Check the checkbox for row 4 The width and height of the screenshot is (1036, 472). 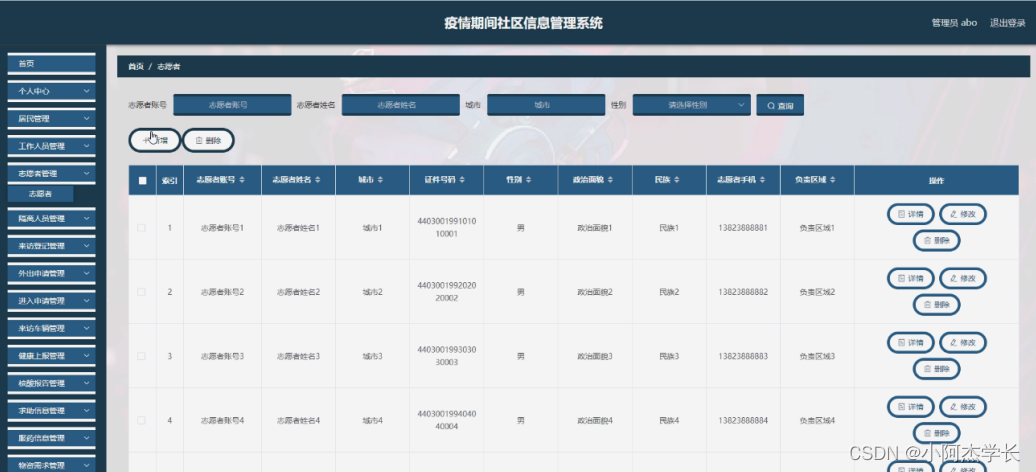[x=141, y=420]
